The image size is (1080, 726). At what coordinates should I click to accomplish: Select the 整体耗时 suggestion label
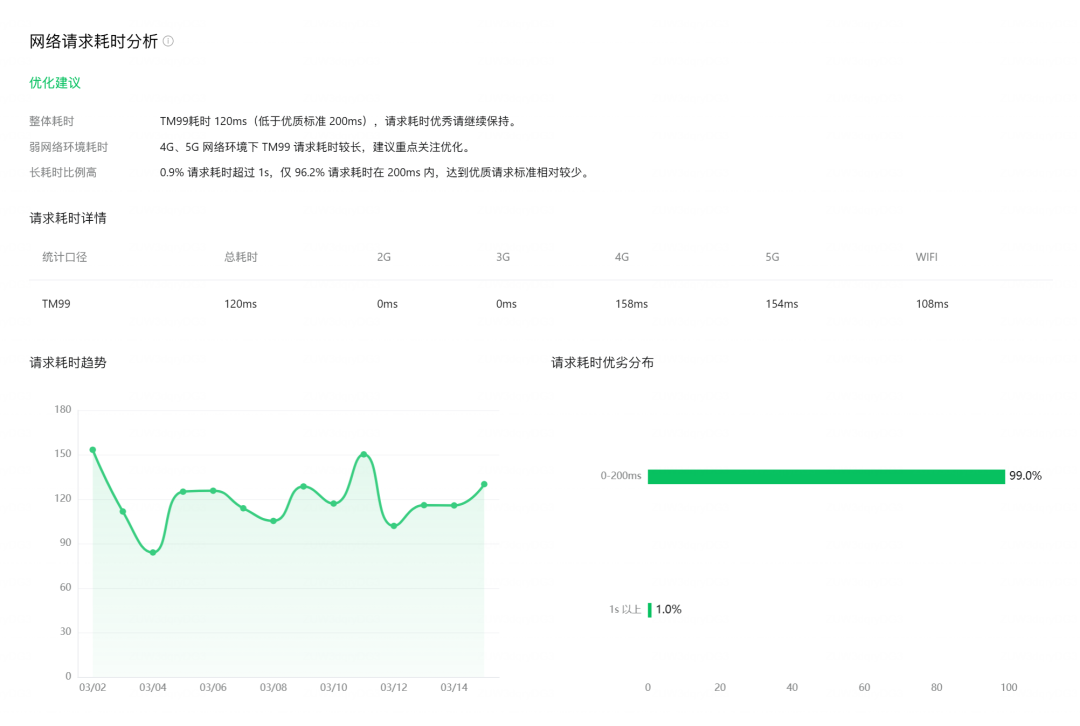(52, 121)
